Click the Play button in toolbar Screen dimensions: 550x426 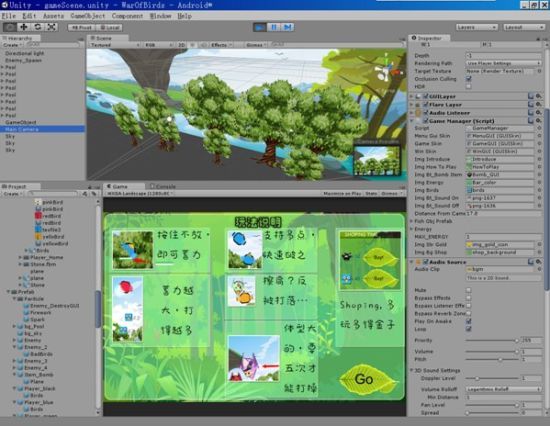point(260,27)
